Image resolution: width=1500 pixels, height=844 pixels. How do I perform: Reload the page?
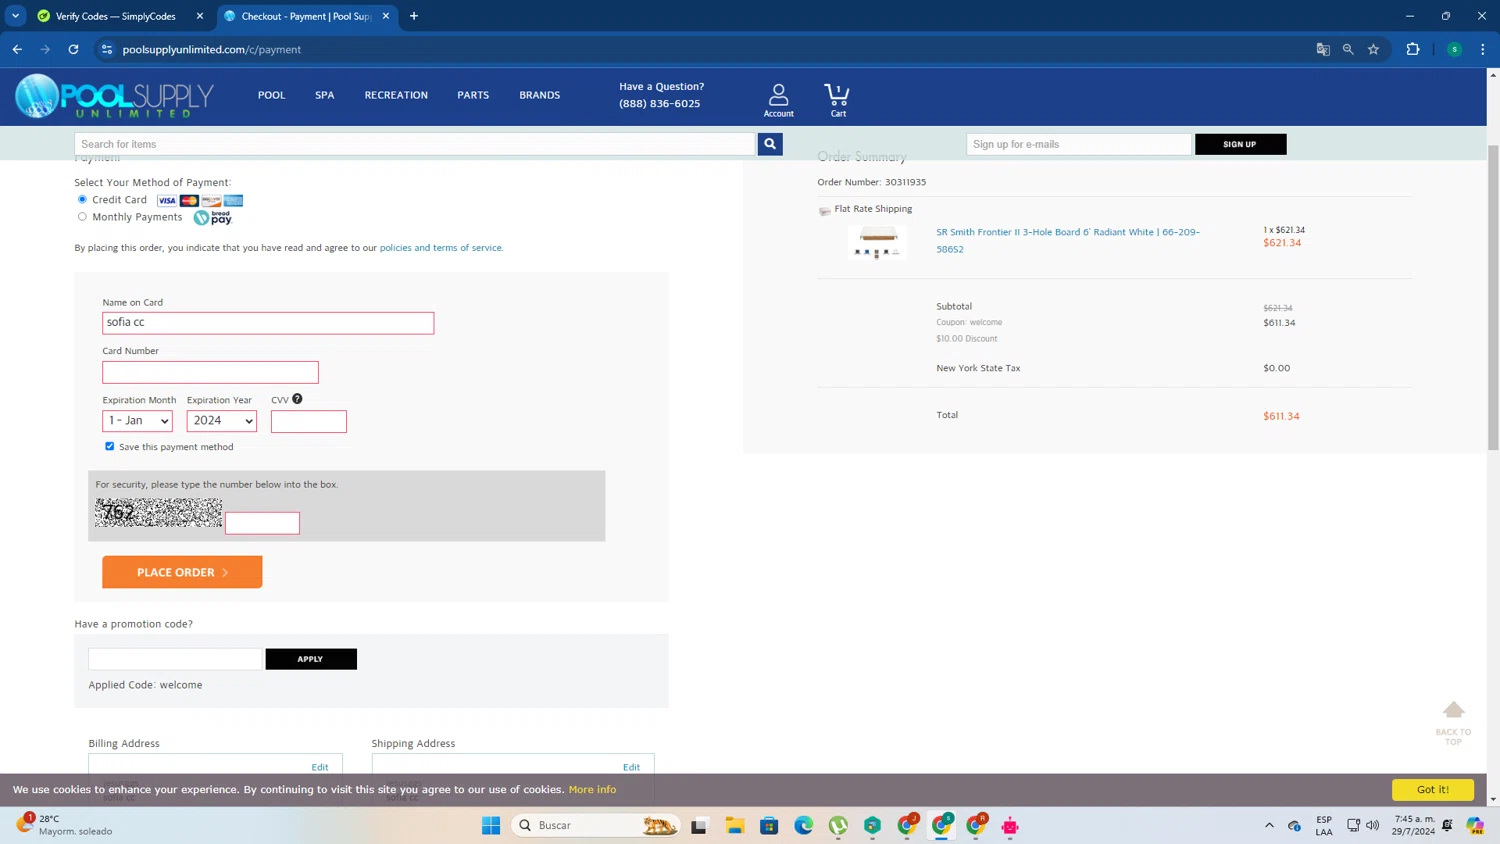click(x=73, y=49)
